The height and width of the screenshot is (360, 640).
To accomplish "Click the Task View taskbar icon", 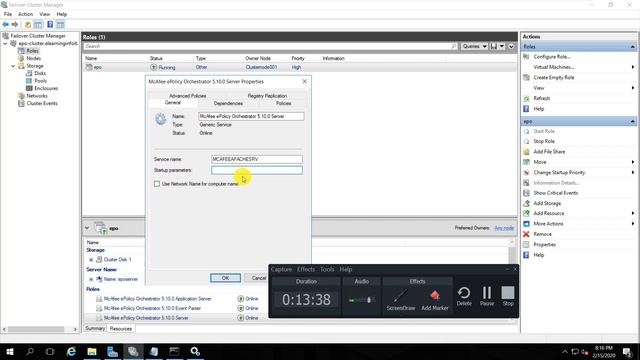I will tap(50, 351).
